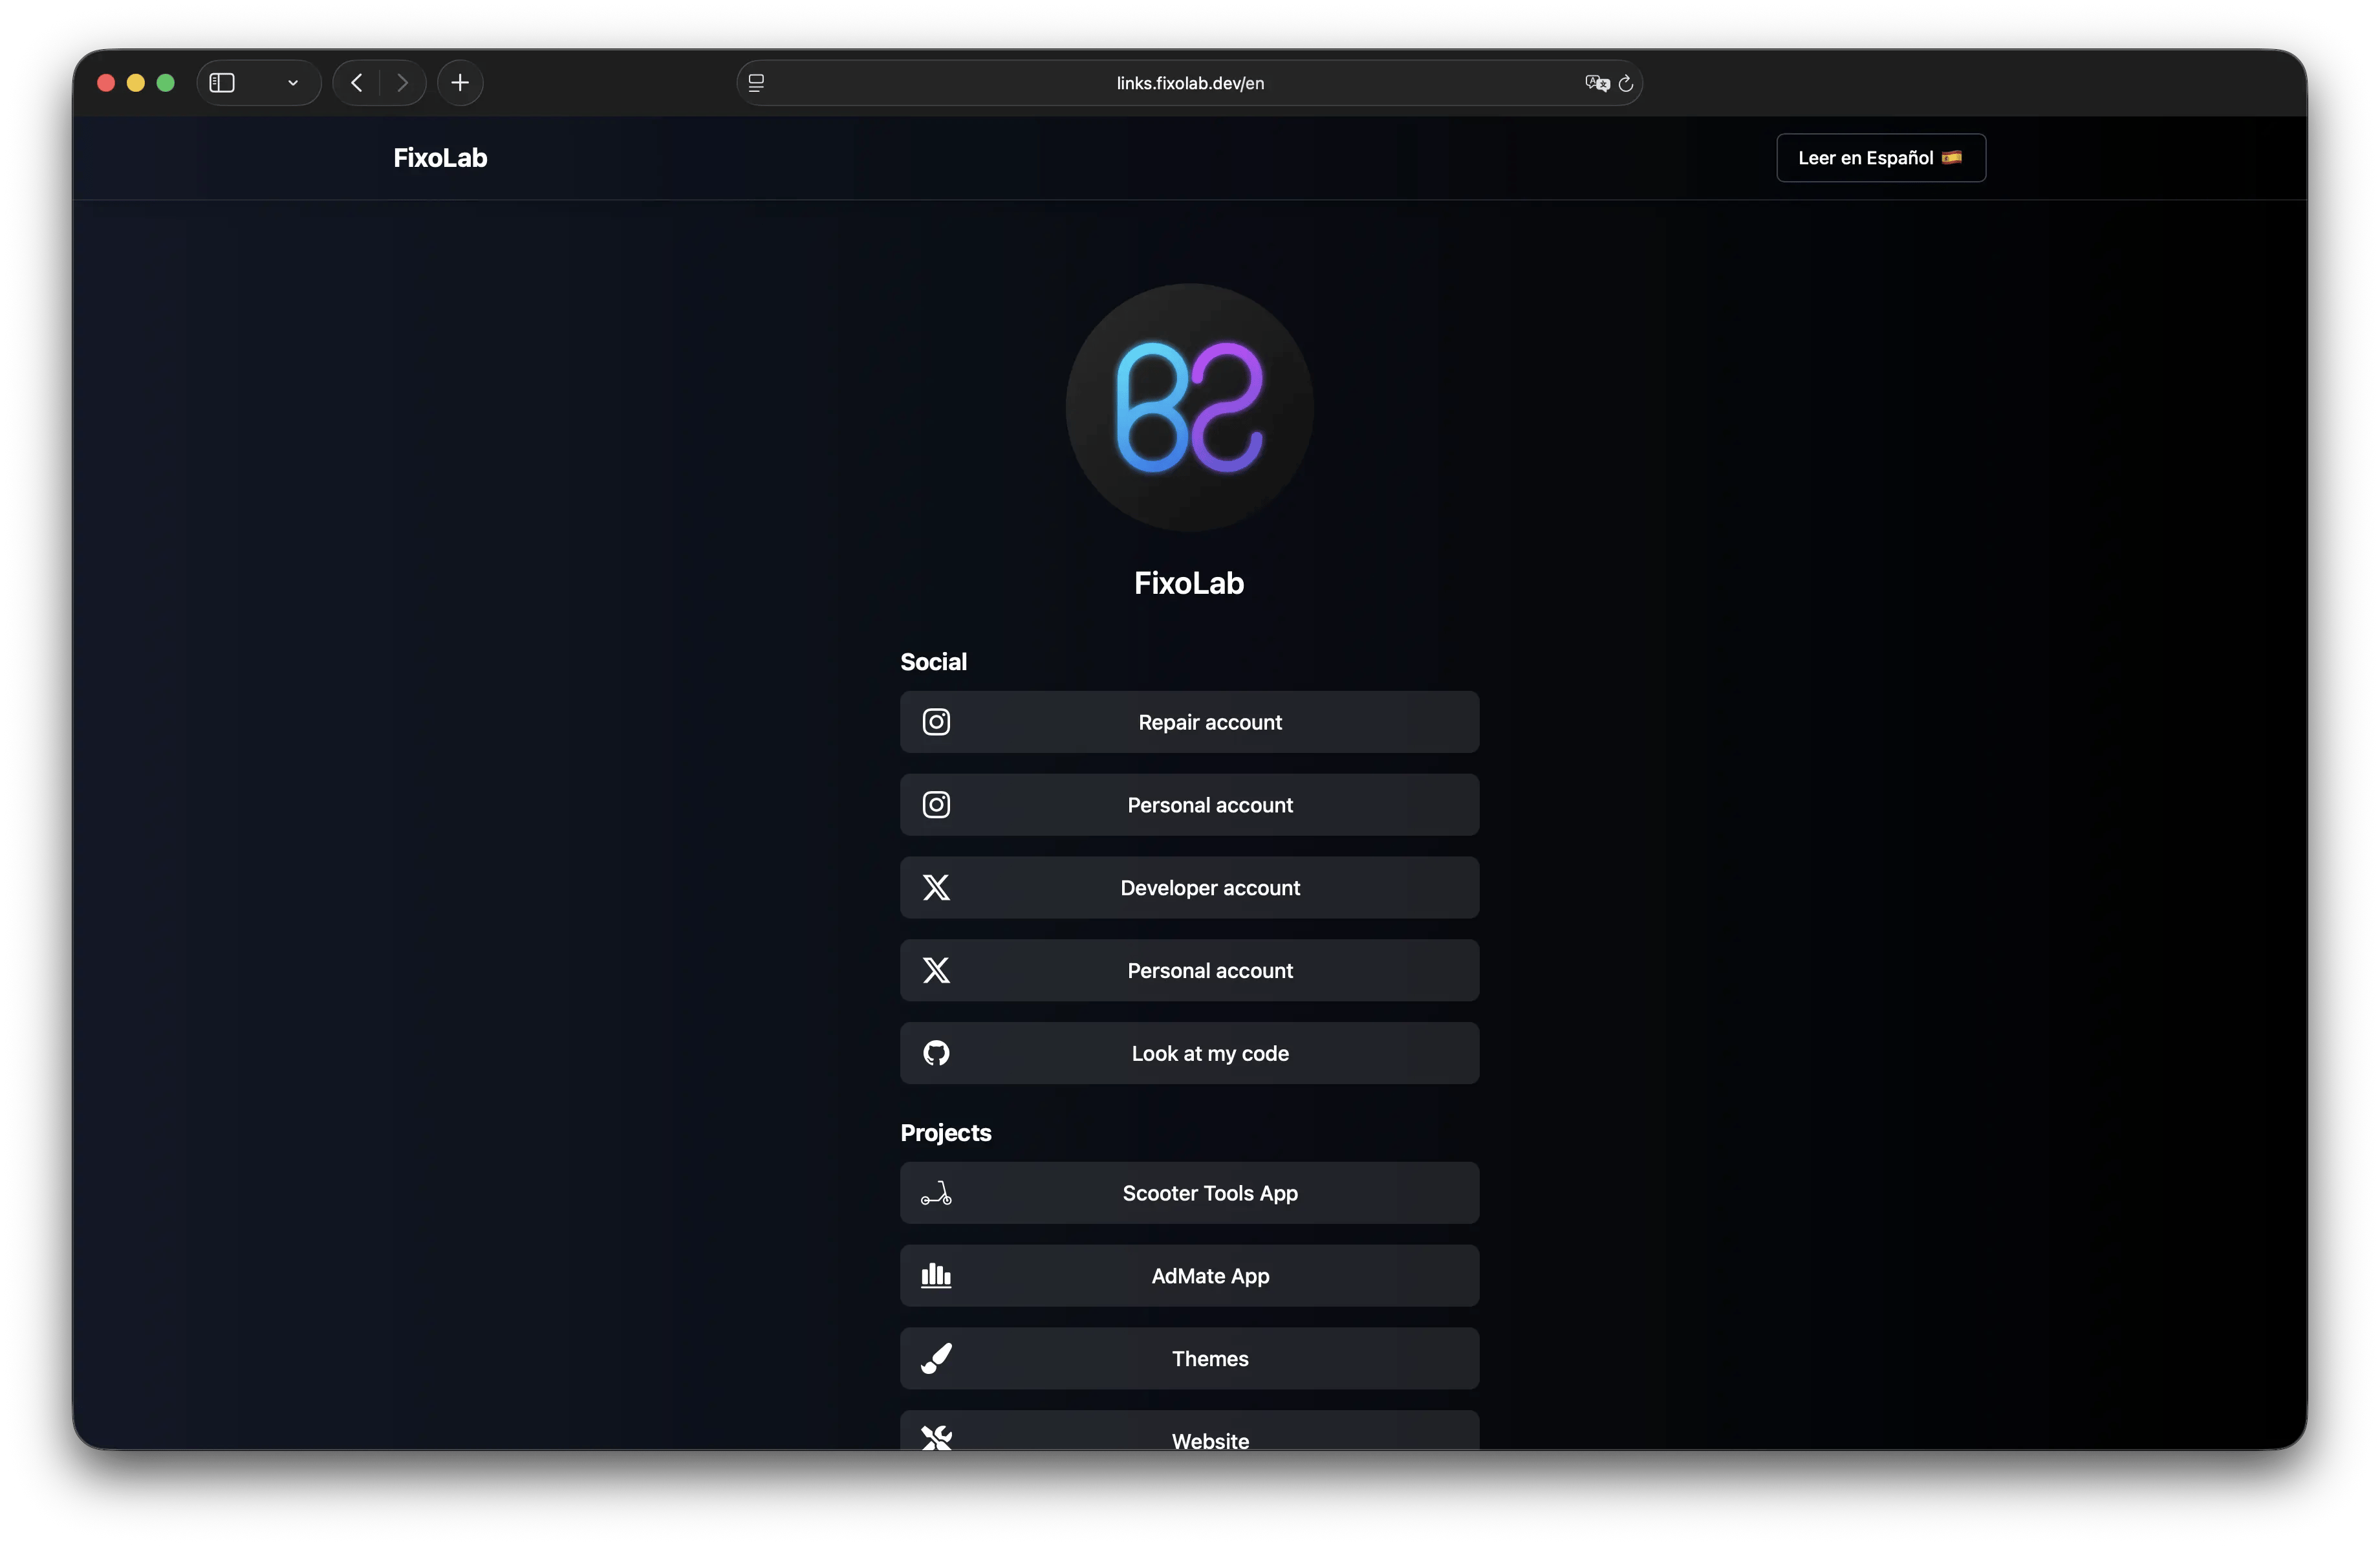Click the links.fixolab.dev address field

click(1189, 83)
